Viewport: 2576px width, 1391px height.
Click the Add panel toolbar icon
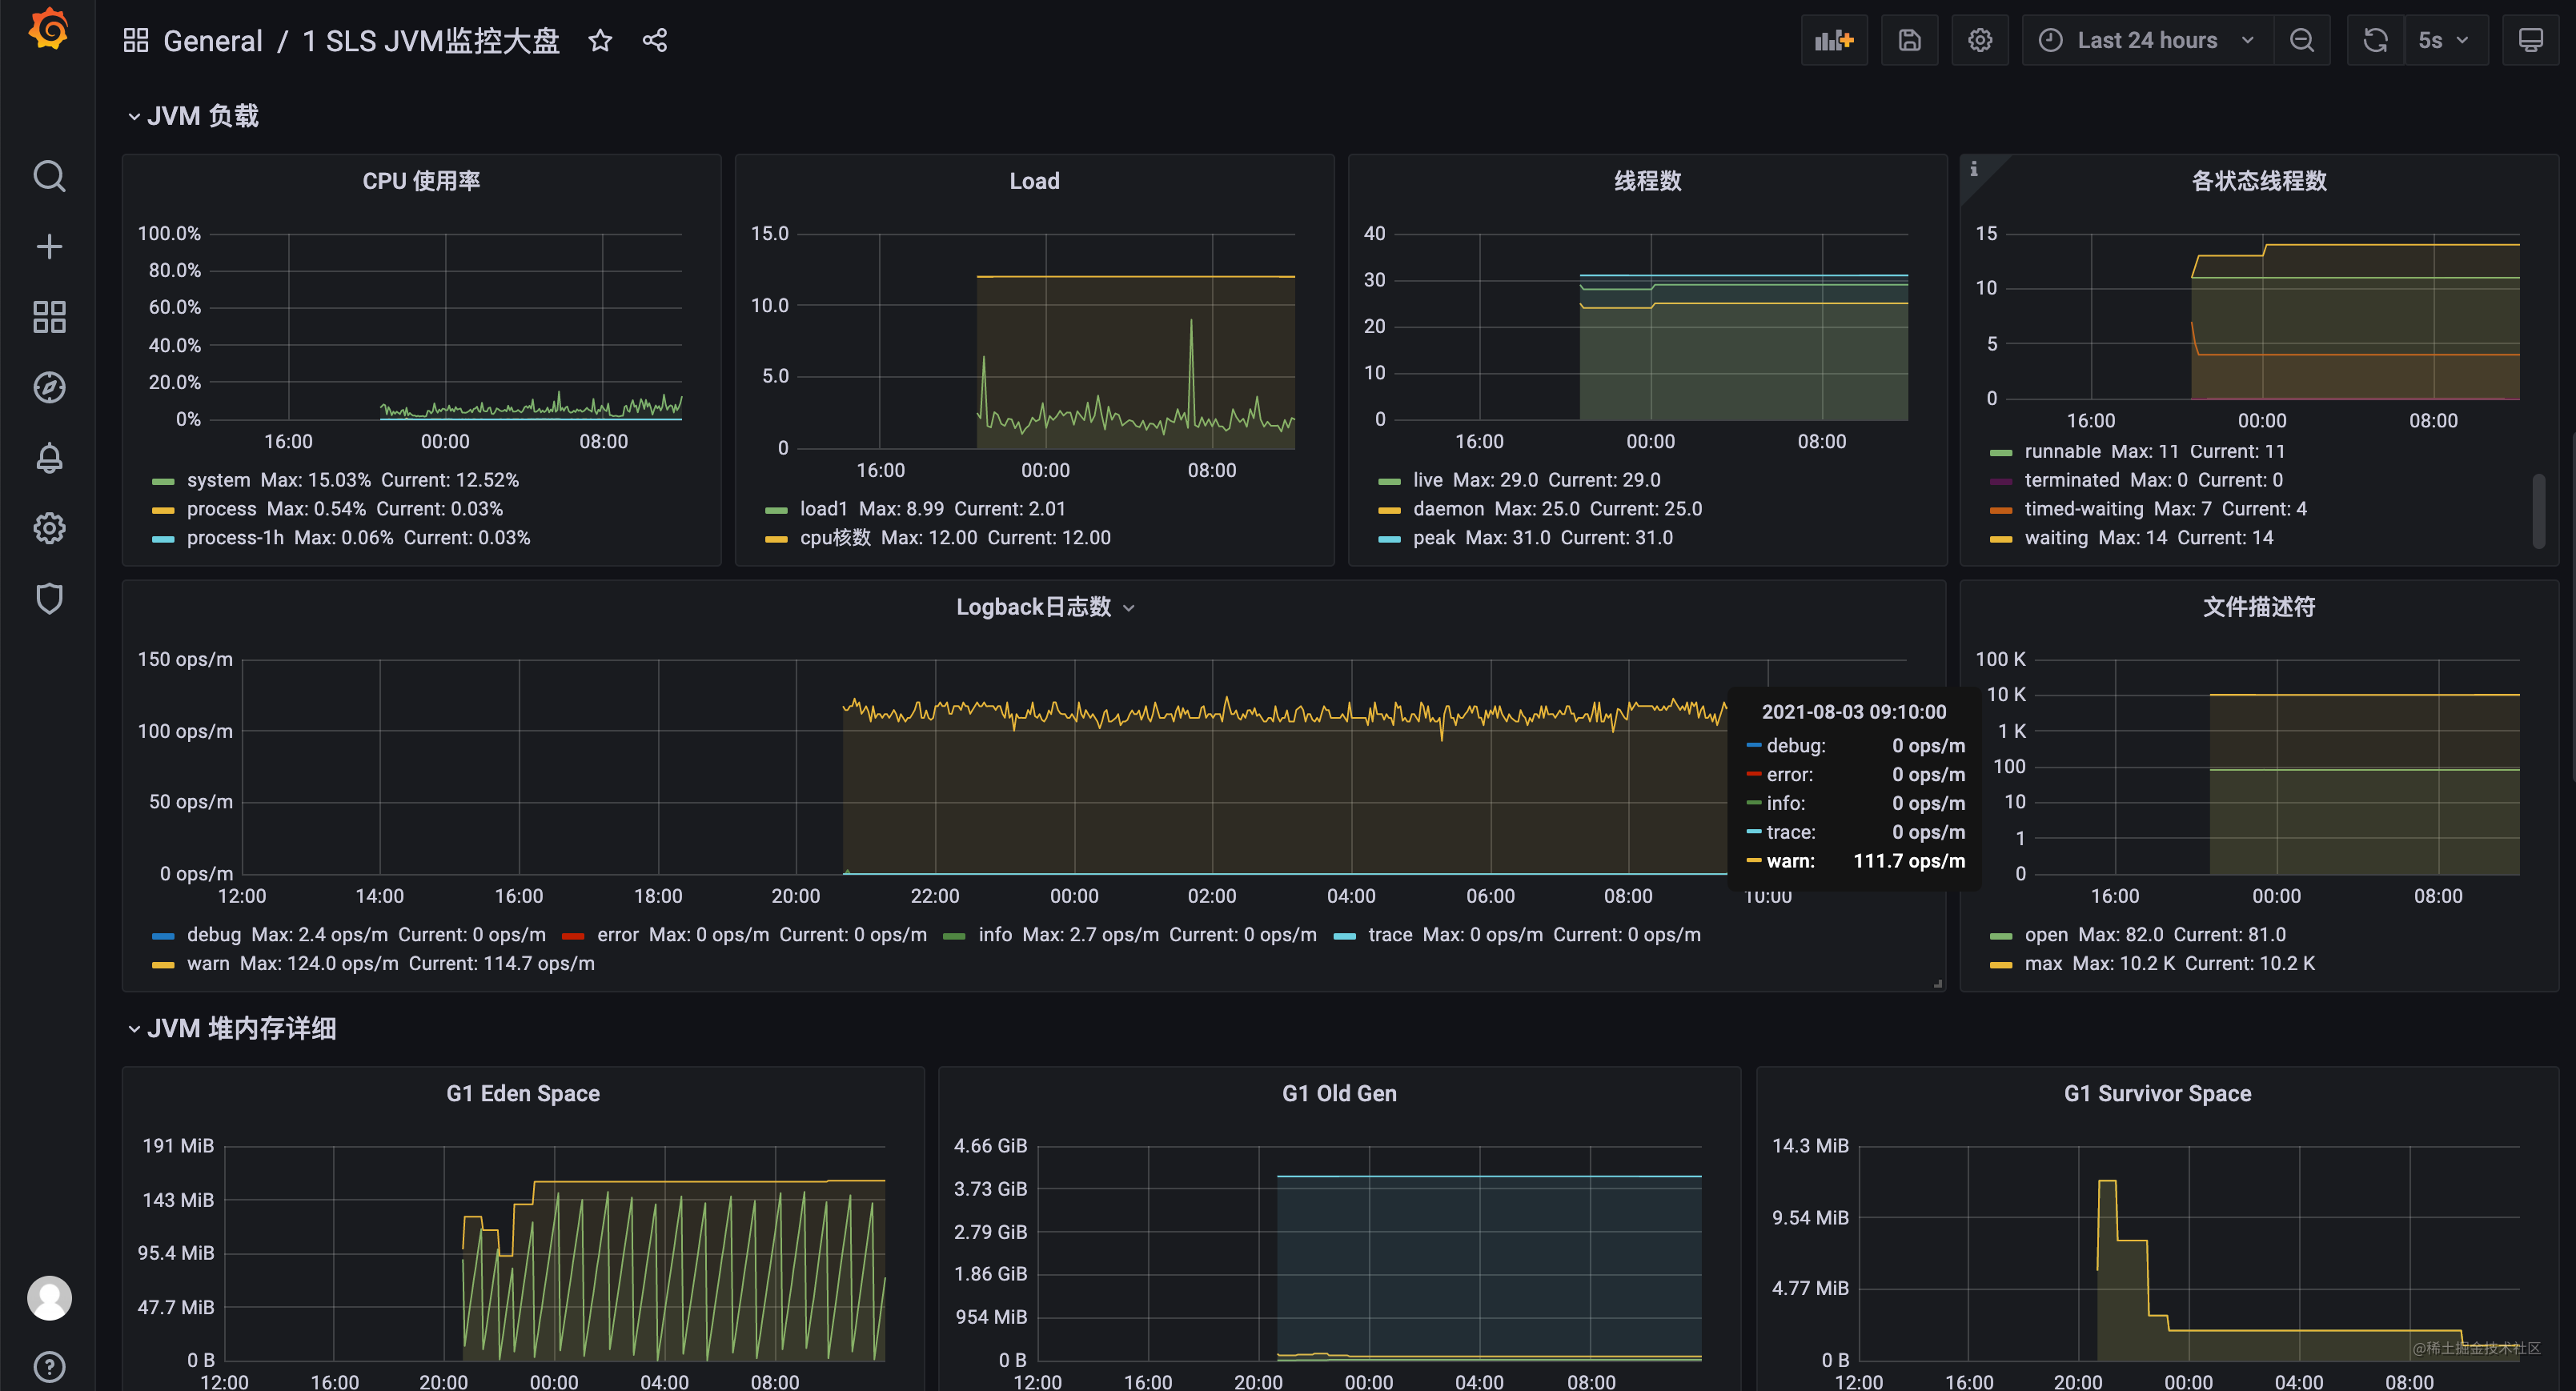[1833, 40]
